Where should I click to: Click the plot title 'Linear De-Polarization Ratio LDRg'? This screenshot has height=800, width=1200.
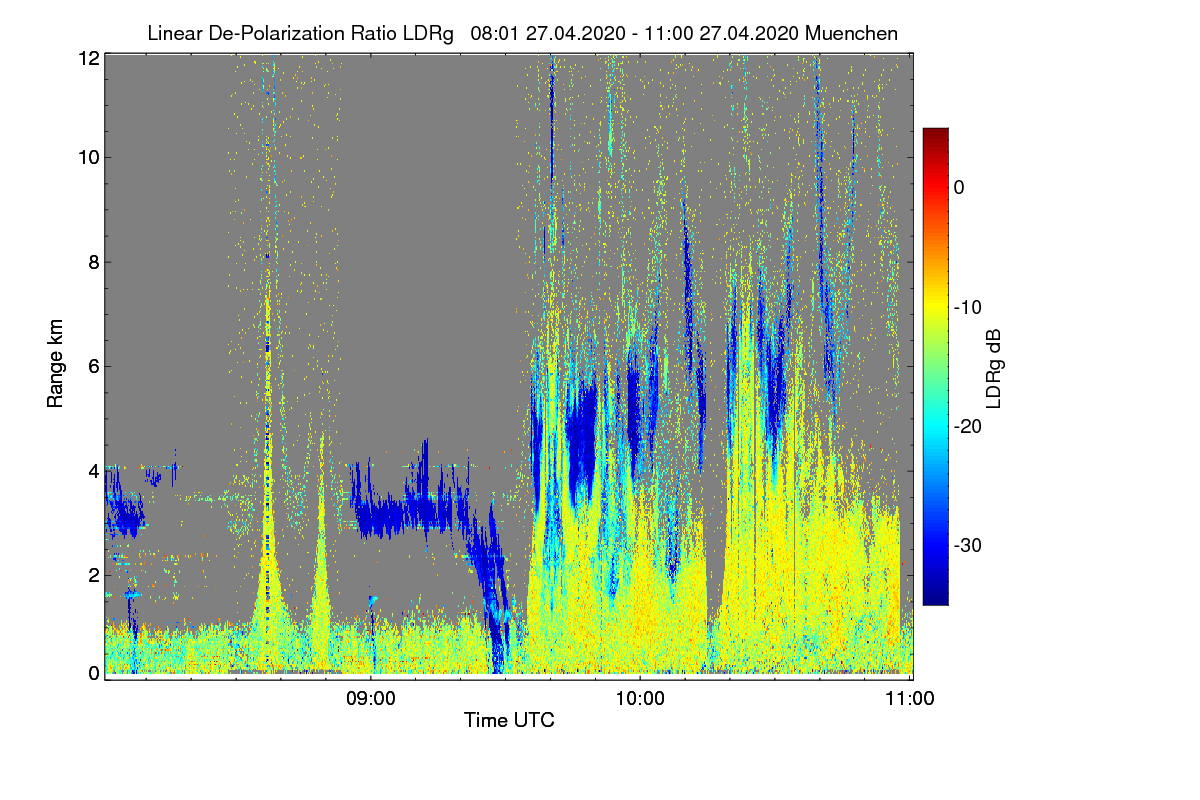pos(300,33)
